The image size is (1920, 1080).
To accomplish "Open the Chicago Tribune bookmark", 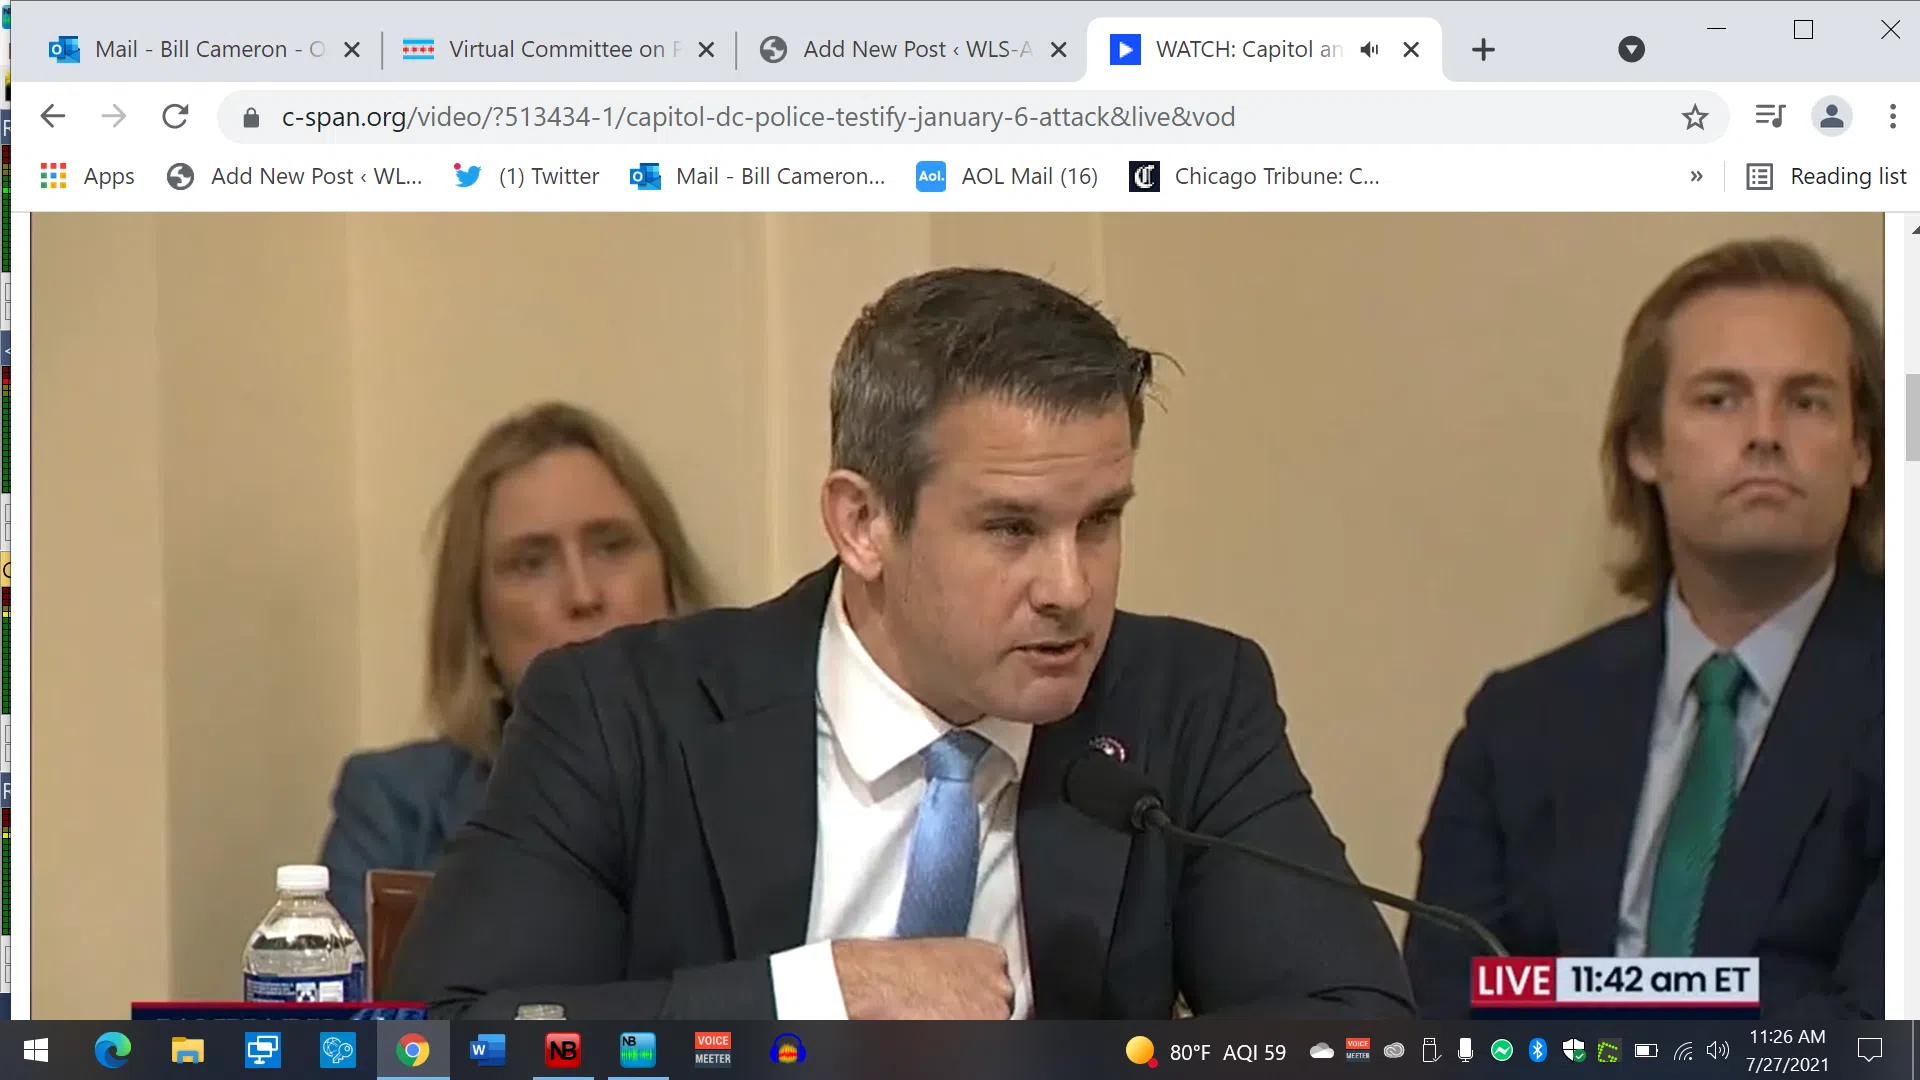I will coord(1254,176).
